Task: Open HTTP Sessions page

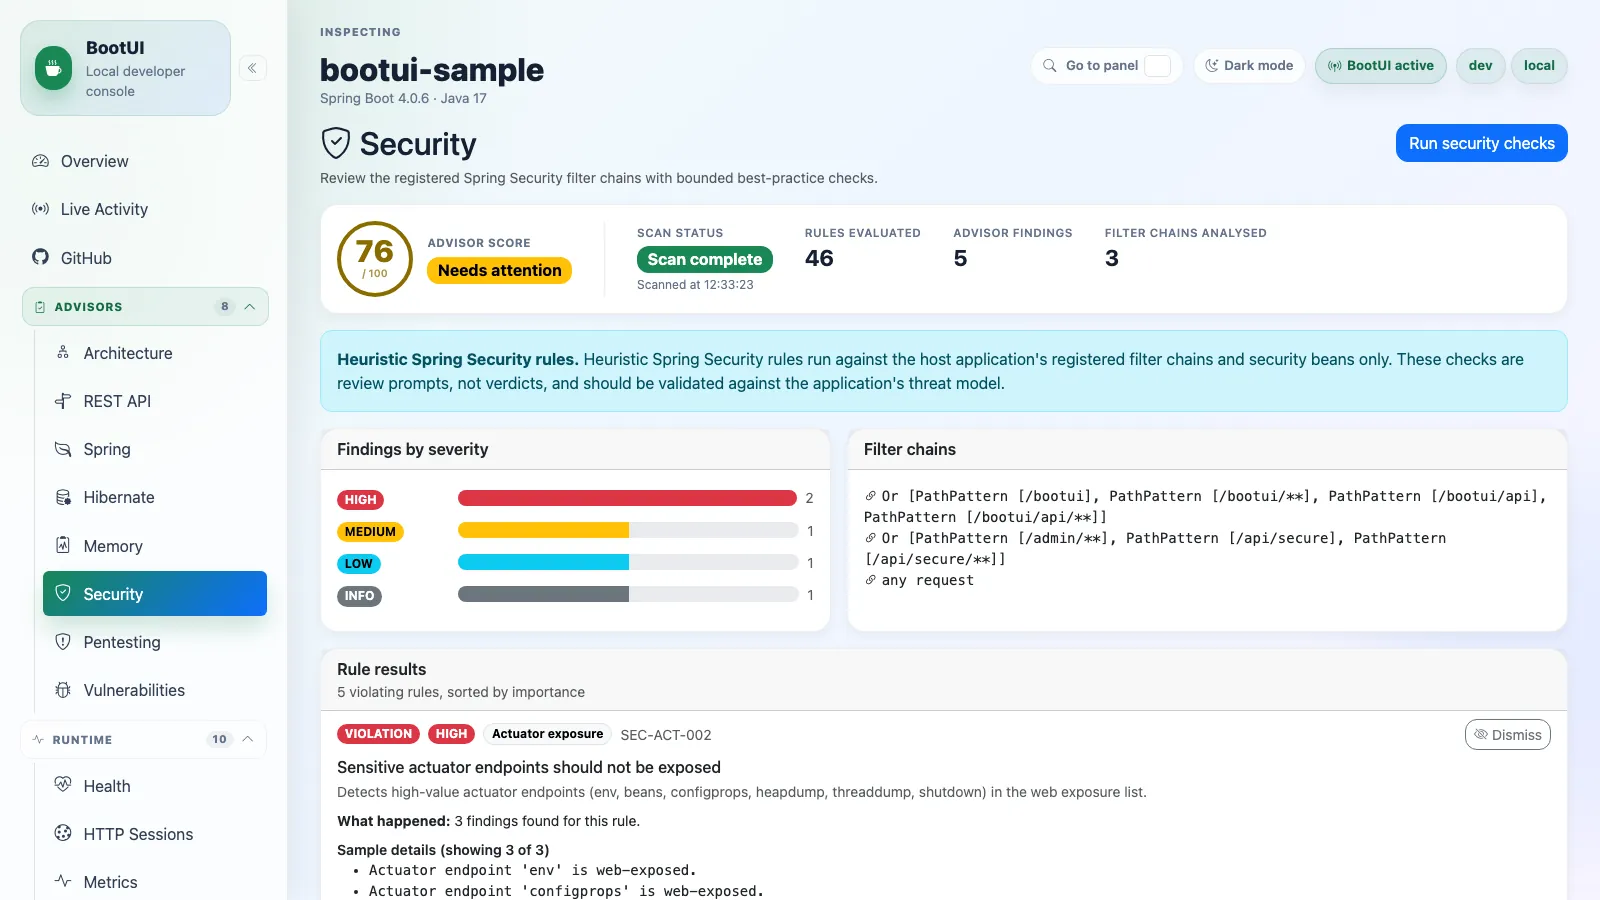Action: (x=155, y=834)
